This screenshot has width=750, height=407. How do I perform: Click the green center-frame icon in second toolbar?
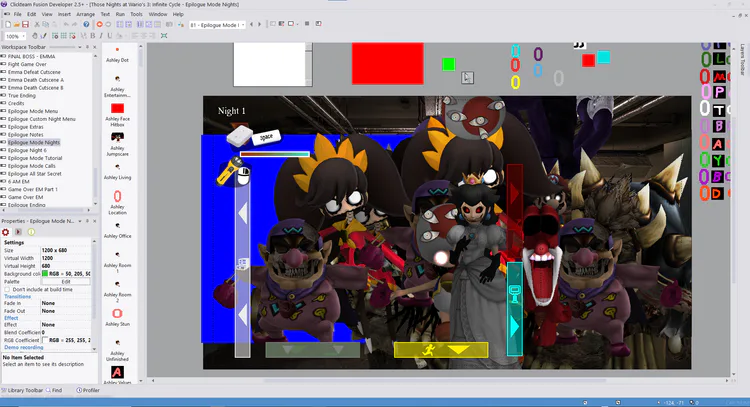[164, 36]
